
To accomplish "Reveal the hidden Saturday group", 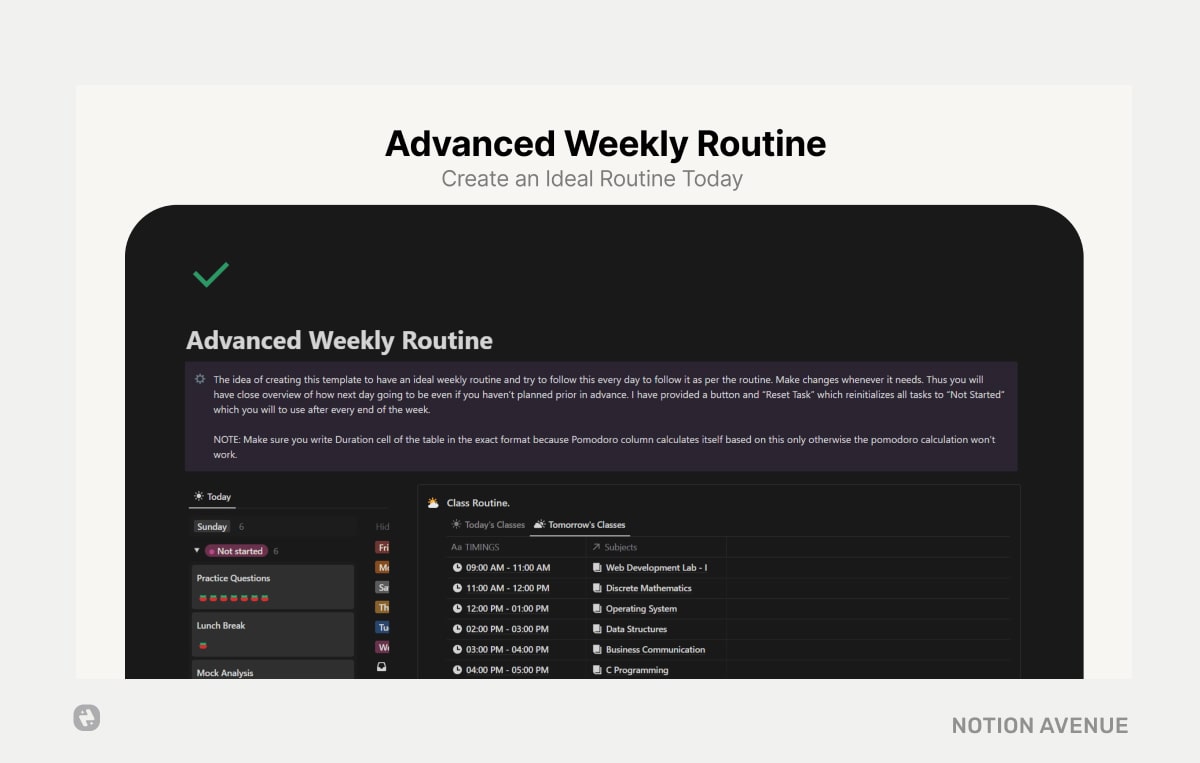I will pos(383,587).
